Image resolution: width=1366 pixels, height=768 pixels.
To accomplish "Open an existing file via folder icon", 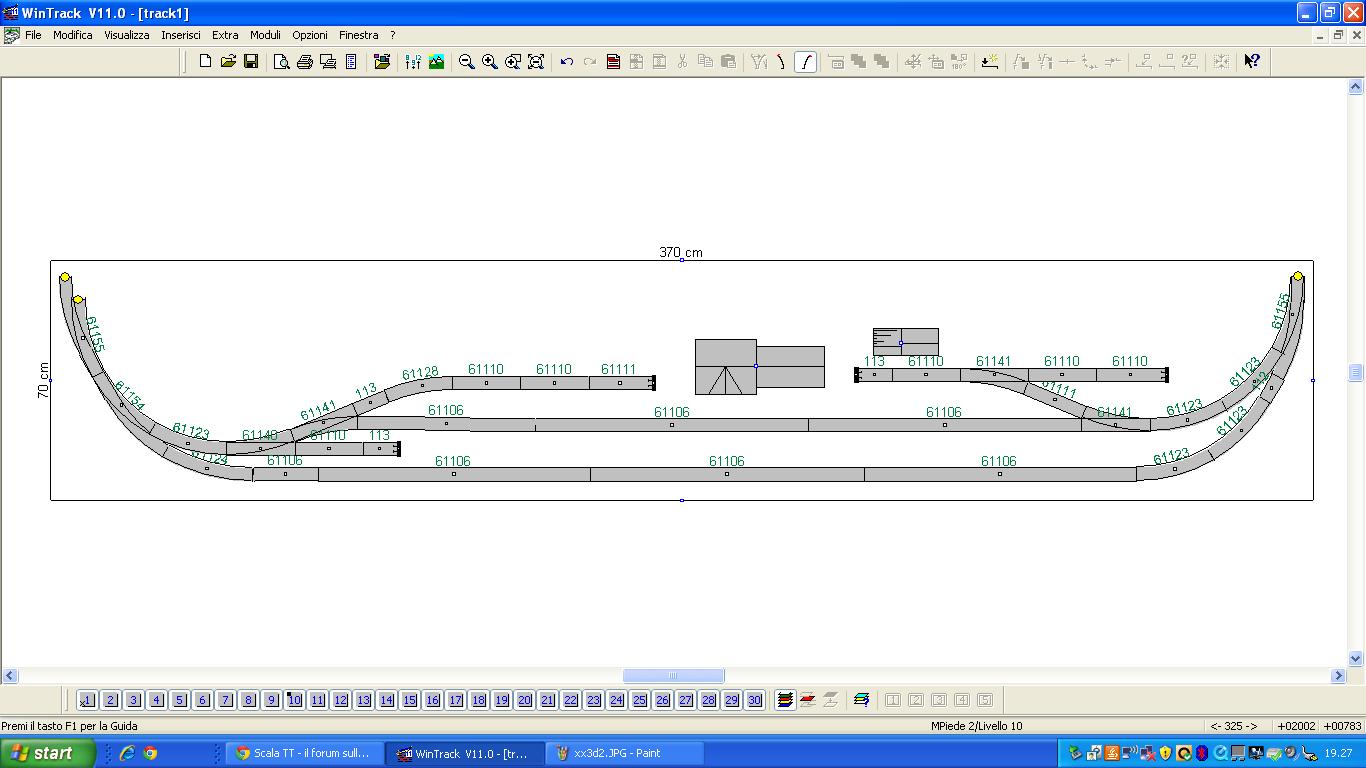I will point(228,61).
